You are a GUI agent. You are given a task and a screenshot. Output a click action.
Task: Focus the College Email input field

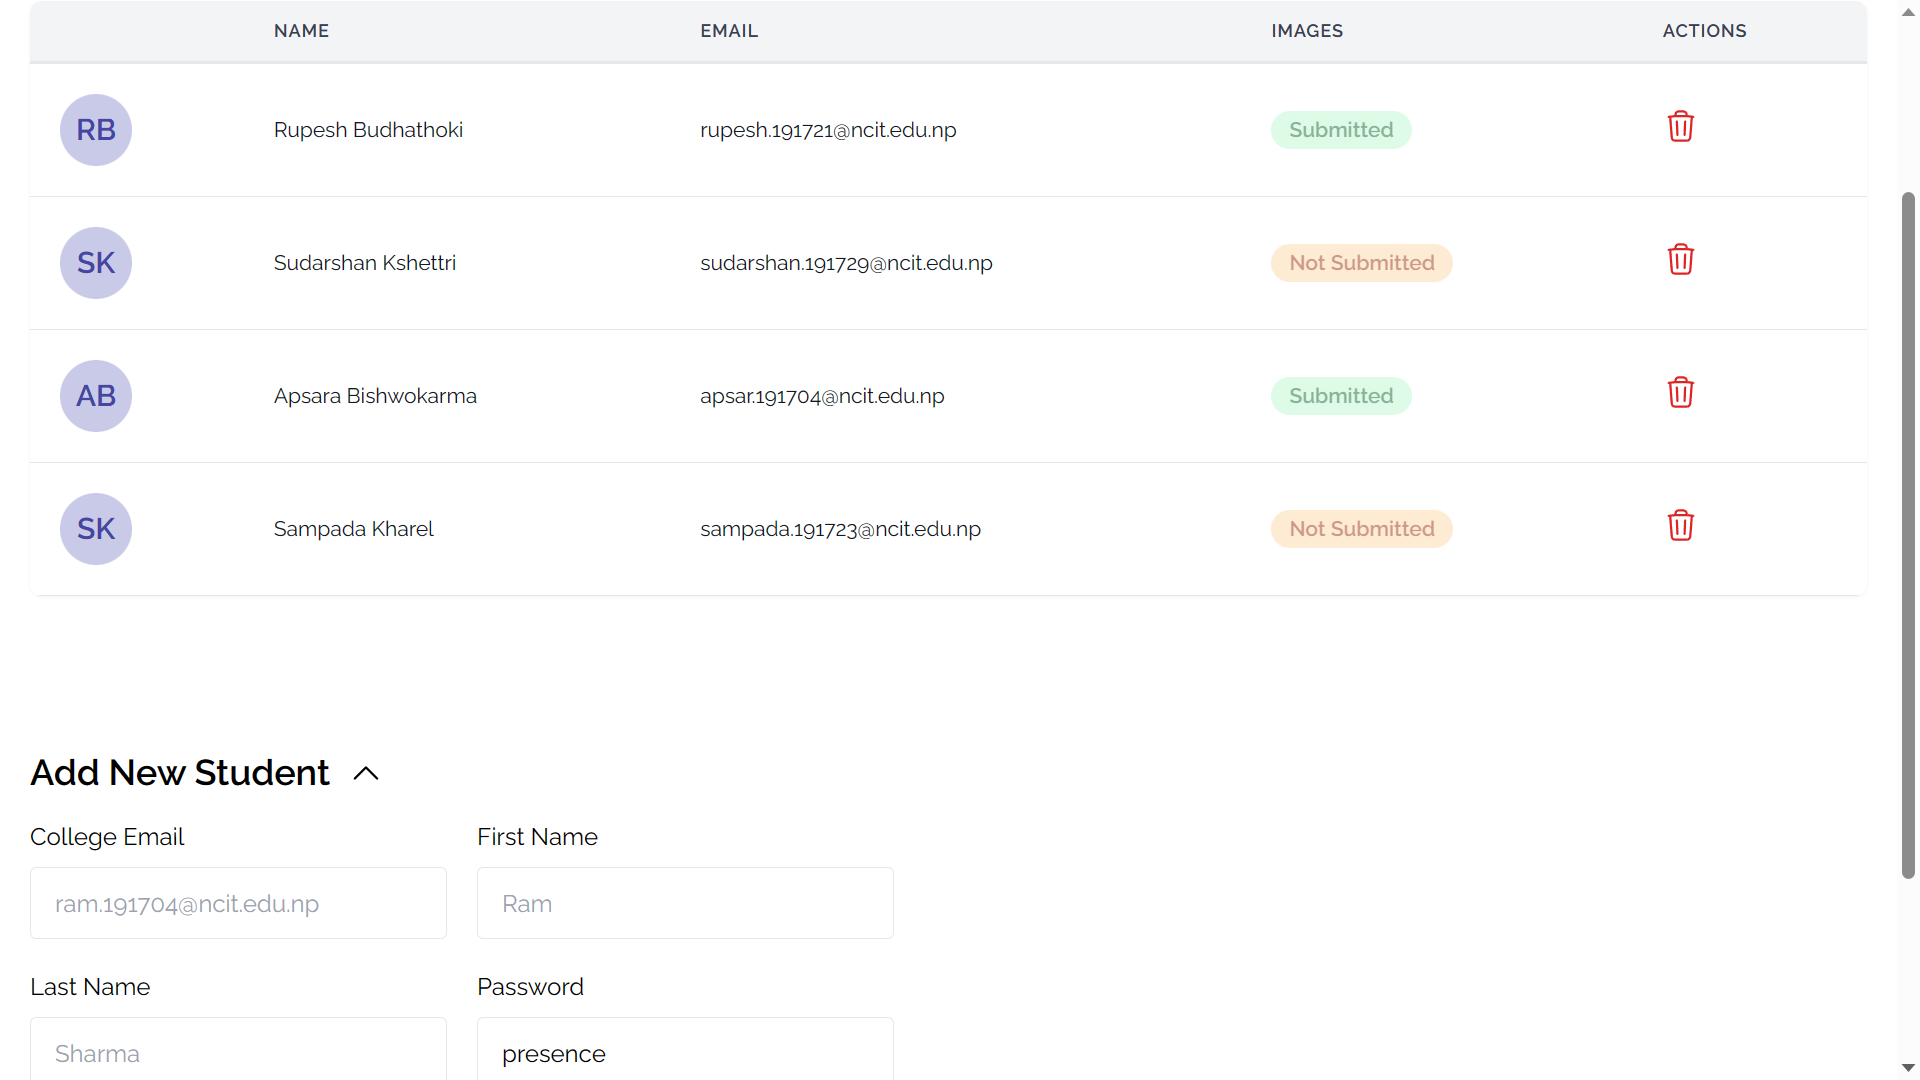coord(238,903)
